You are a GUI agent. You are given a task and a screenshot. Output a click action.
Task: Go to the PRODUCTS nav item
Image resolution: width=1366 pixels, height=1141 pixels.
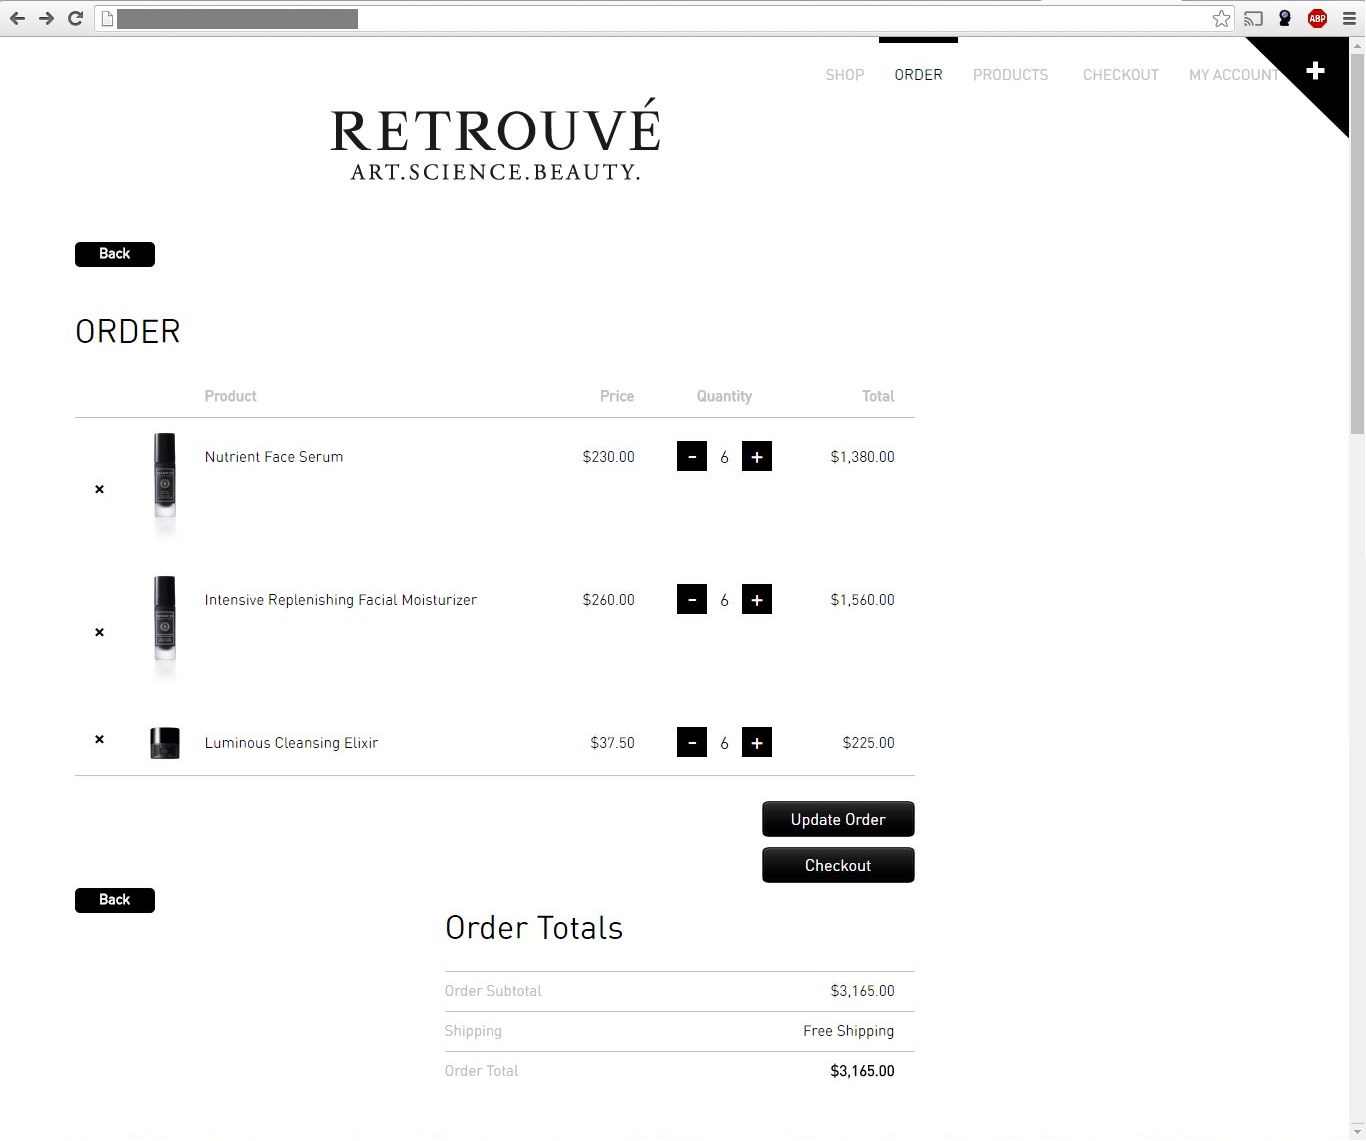coord(1010,75)
